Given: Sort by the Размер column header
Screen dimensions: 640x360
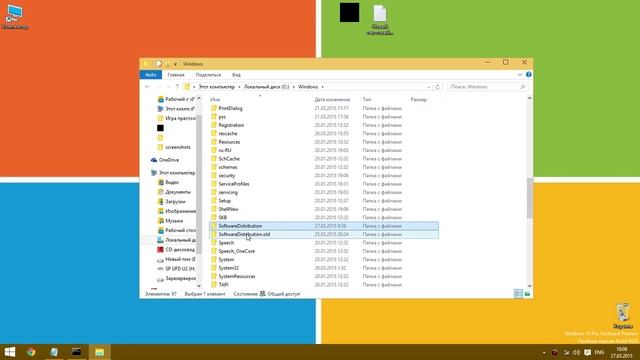Looking at the screenshot, I should [x=418, y=99].
